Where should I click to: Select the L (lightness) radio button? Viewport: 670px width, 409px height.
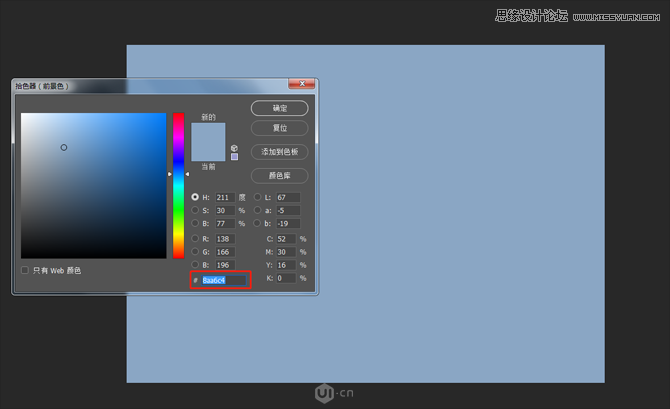point(257,197)
